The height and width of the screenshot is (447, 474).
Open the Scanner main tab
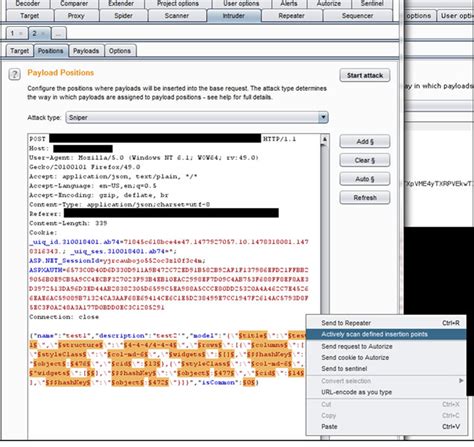click(176, 16)
